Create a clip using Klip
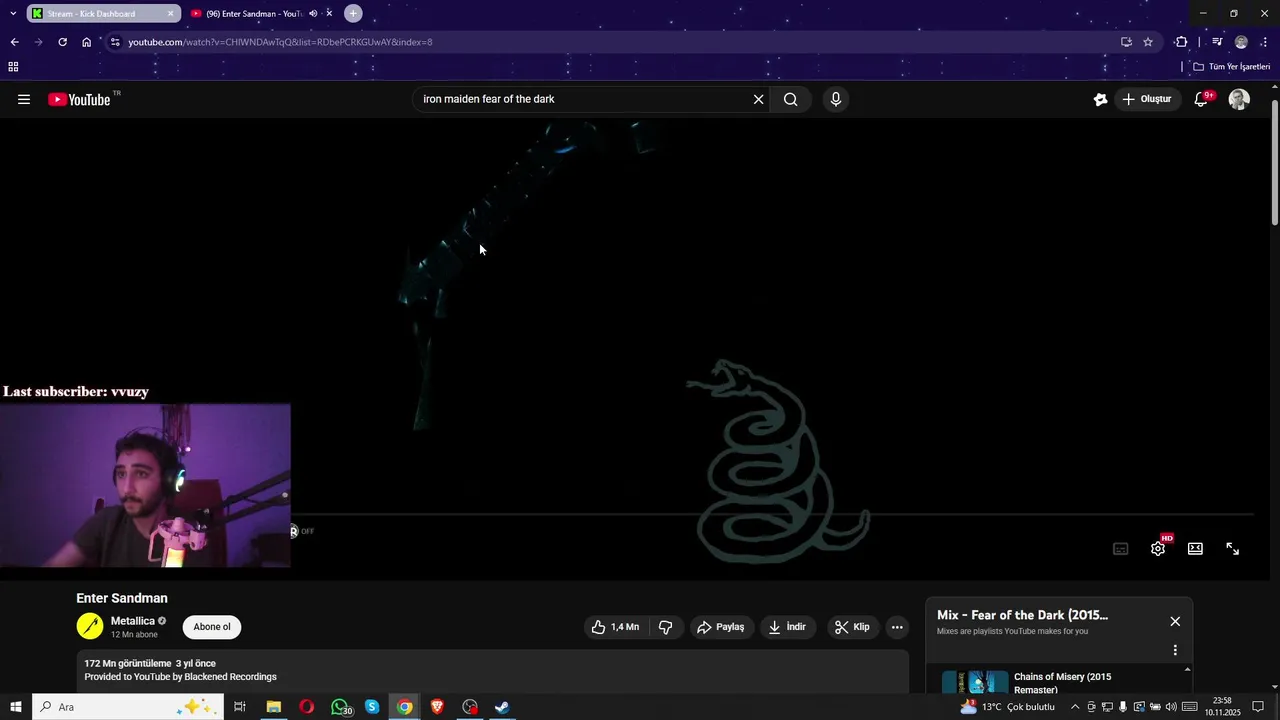 [x=852, y=627]
